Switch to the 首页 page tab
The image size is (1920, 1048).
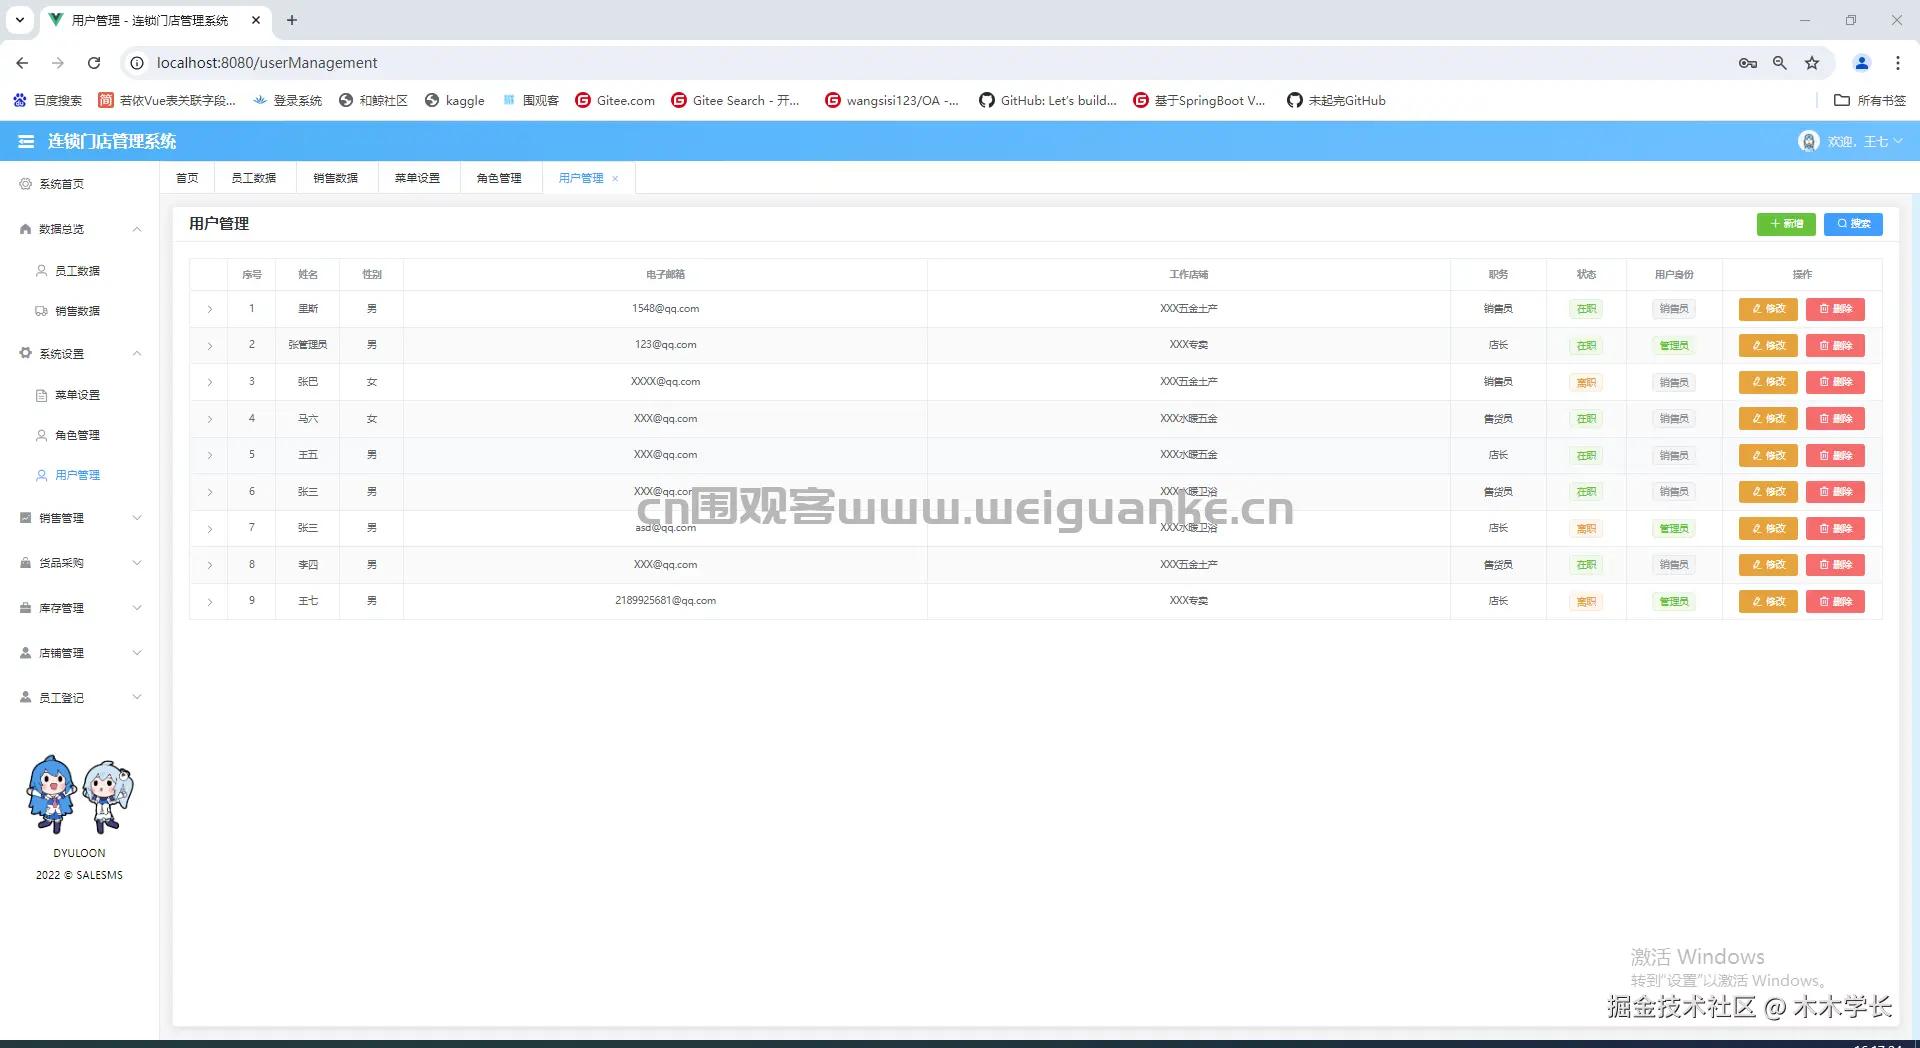[x=187, y=178]
